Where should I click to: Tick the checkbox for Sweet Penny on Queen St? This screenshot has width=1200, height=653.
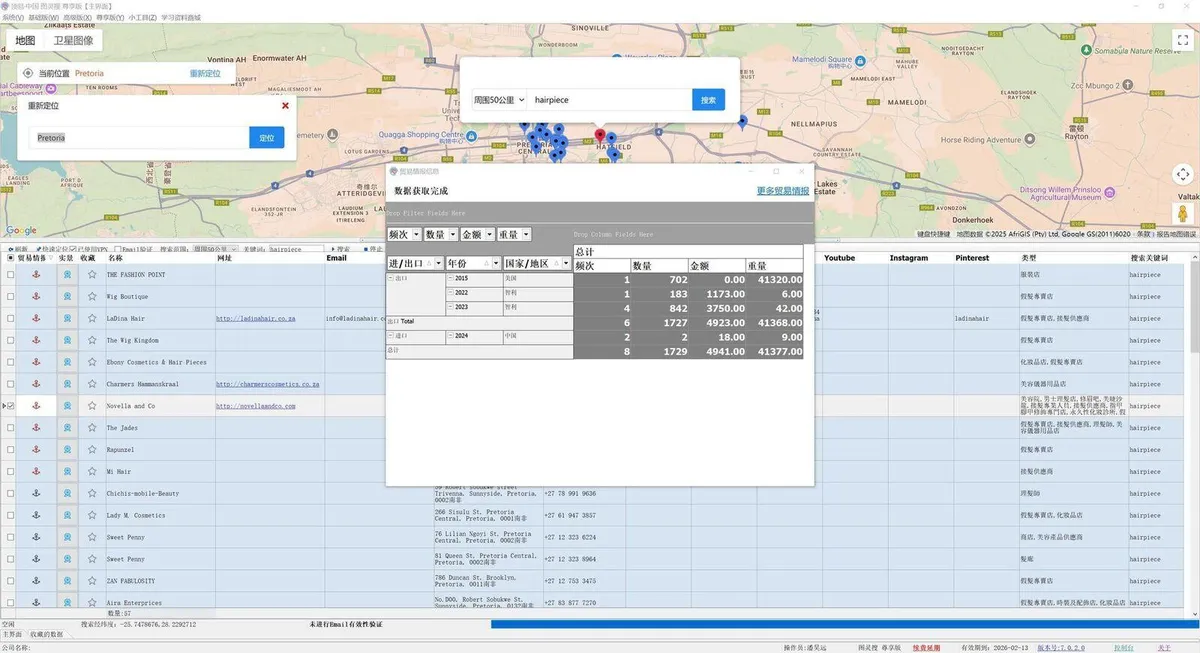click(x=10, y=559)
